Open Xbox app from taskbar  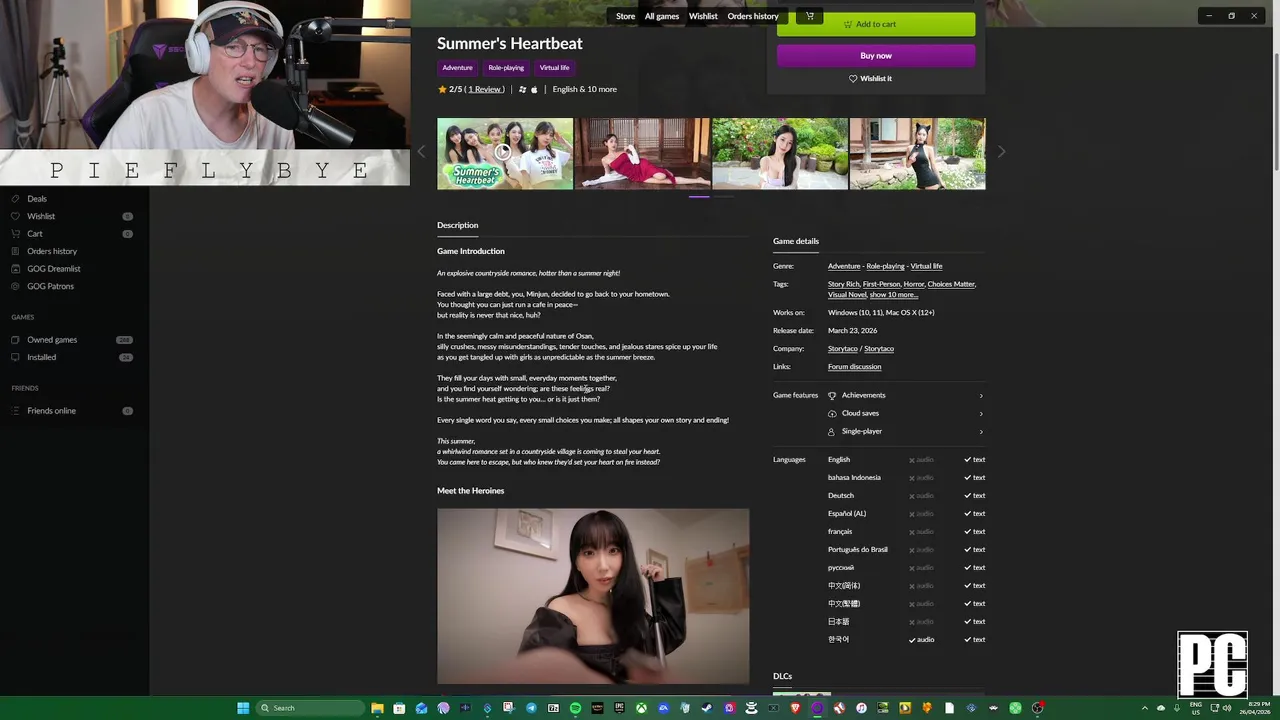point(641,708)
